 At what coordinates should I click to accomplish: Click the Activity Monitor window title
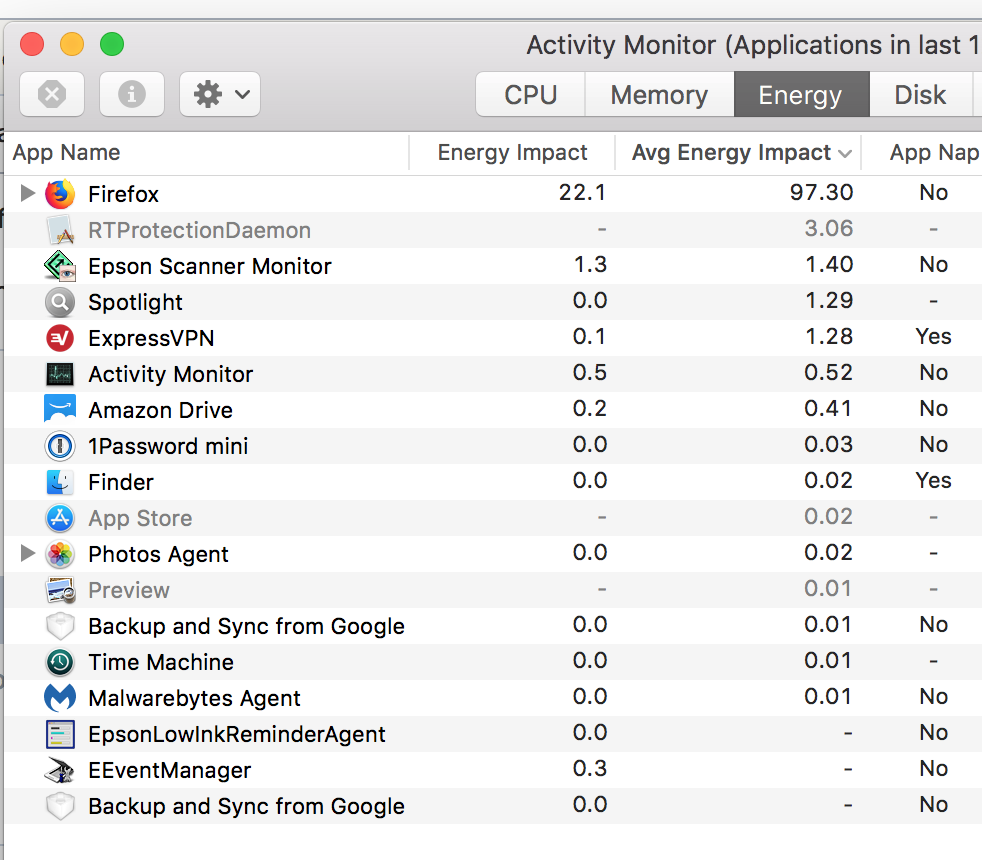[753, 45]
